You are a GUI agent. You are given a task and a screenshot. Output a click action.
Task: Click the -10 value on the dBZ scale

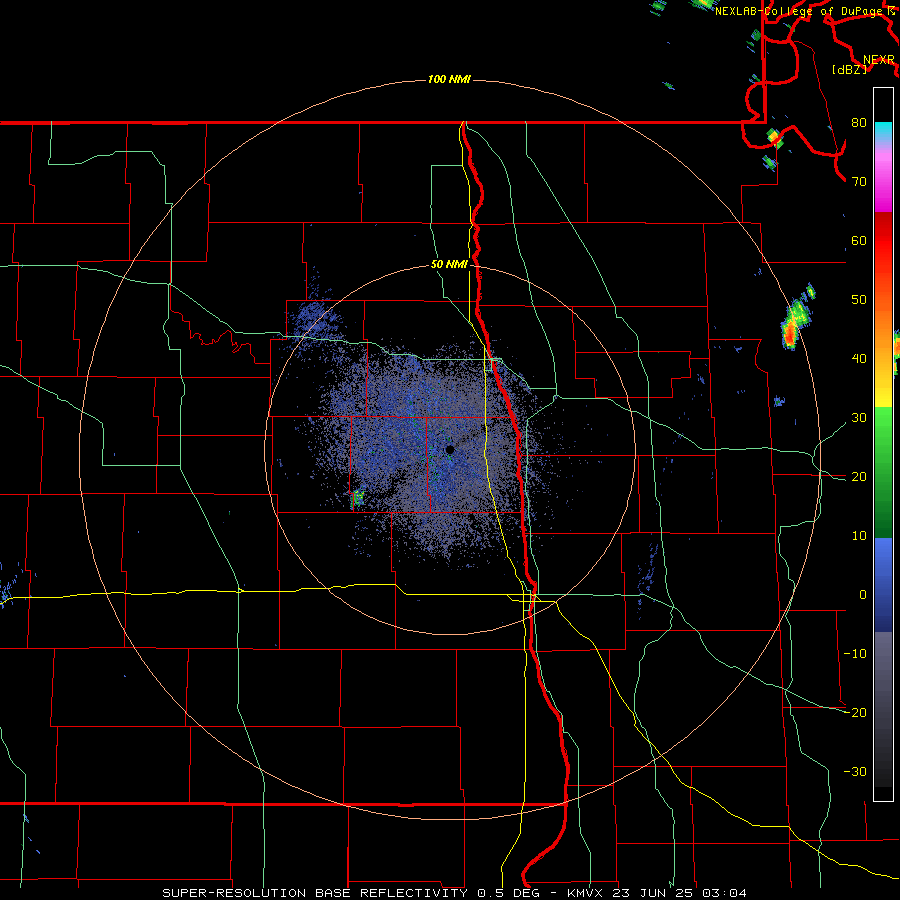[855, 654]
